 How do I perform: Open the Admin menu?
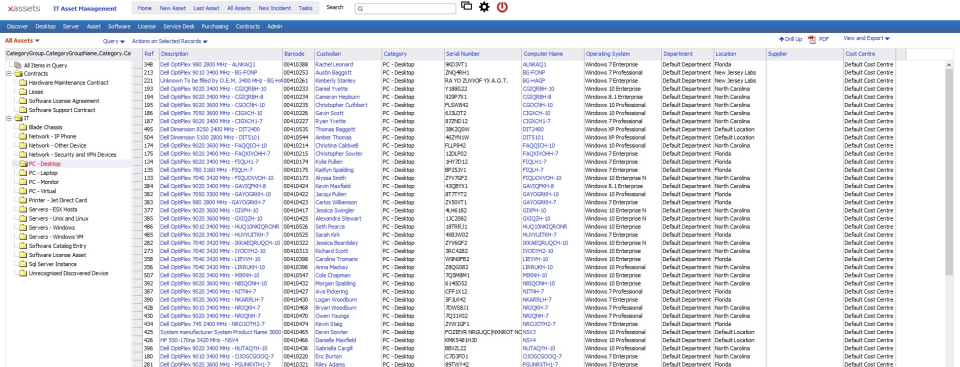click(275, 26)
